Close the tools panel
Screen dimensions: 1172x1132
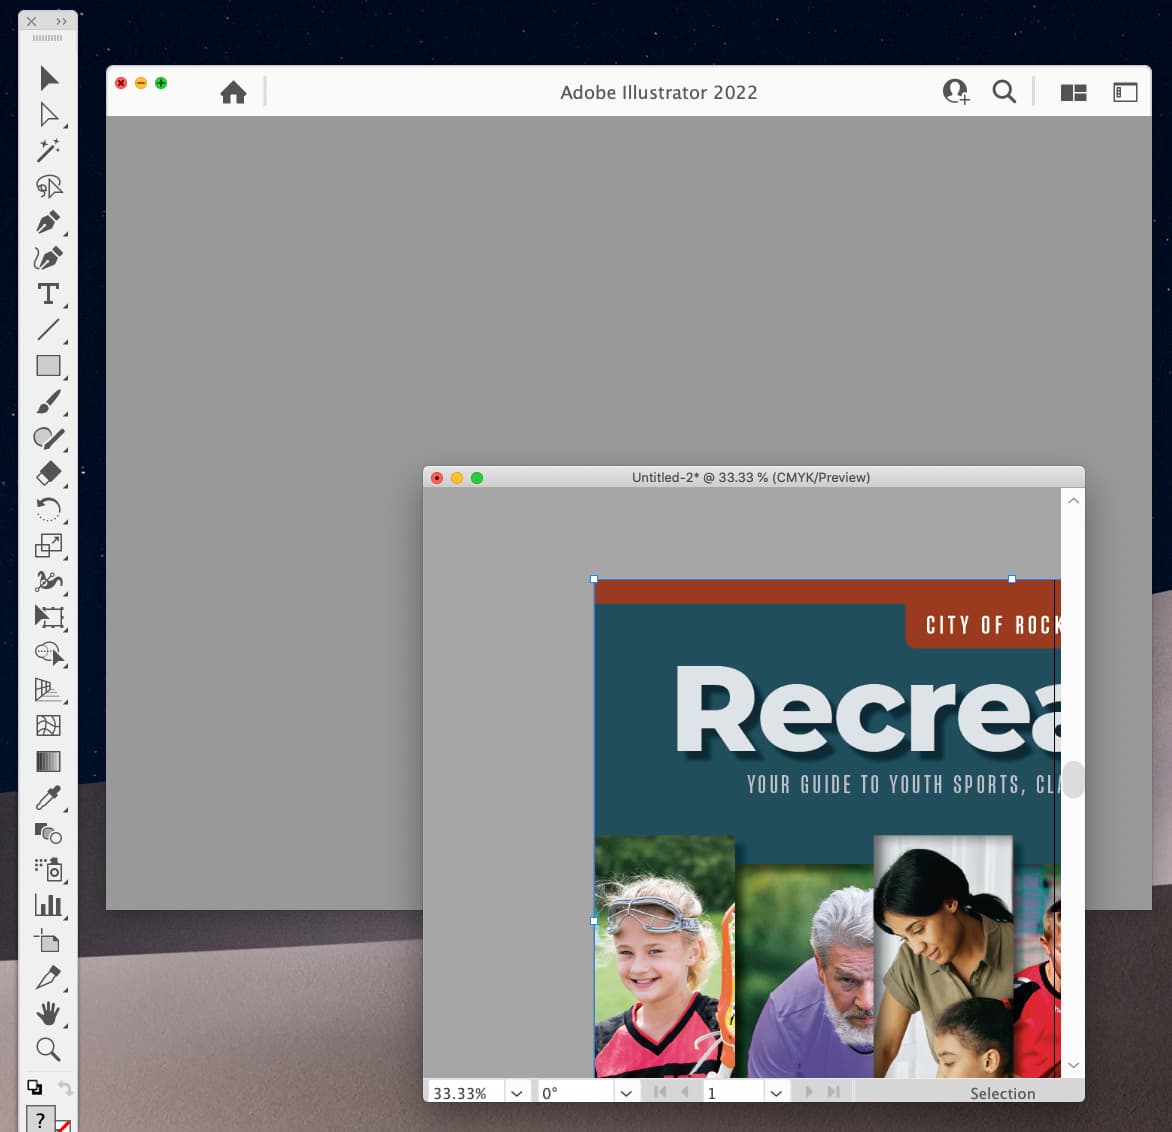(31, 22)
